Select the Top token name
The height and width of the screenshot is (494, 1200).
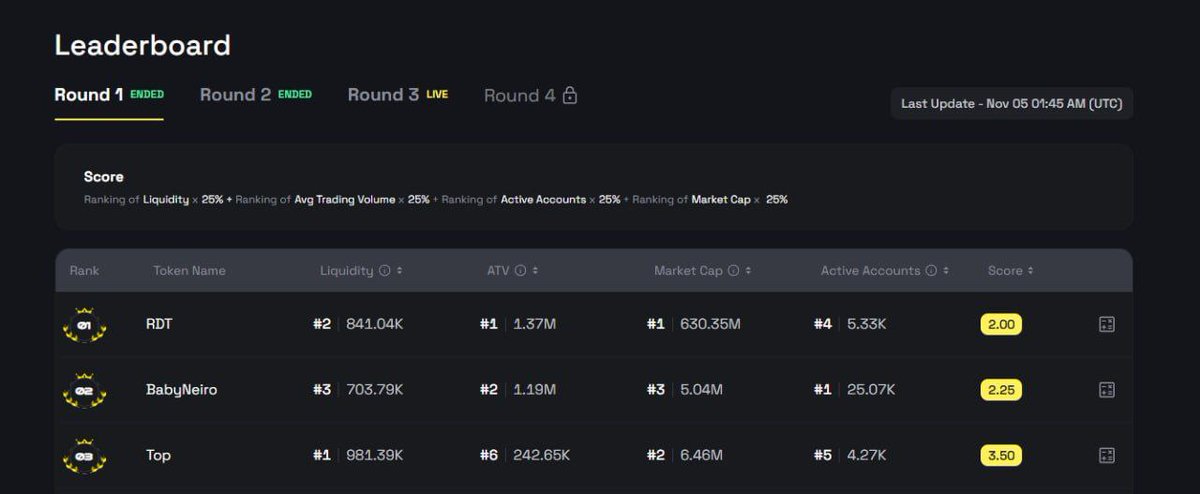pos(158,455)
